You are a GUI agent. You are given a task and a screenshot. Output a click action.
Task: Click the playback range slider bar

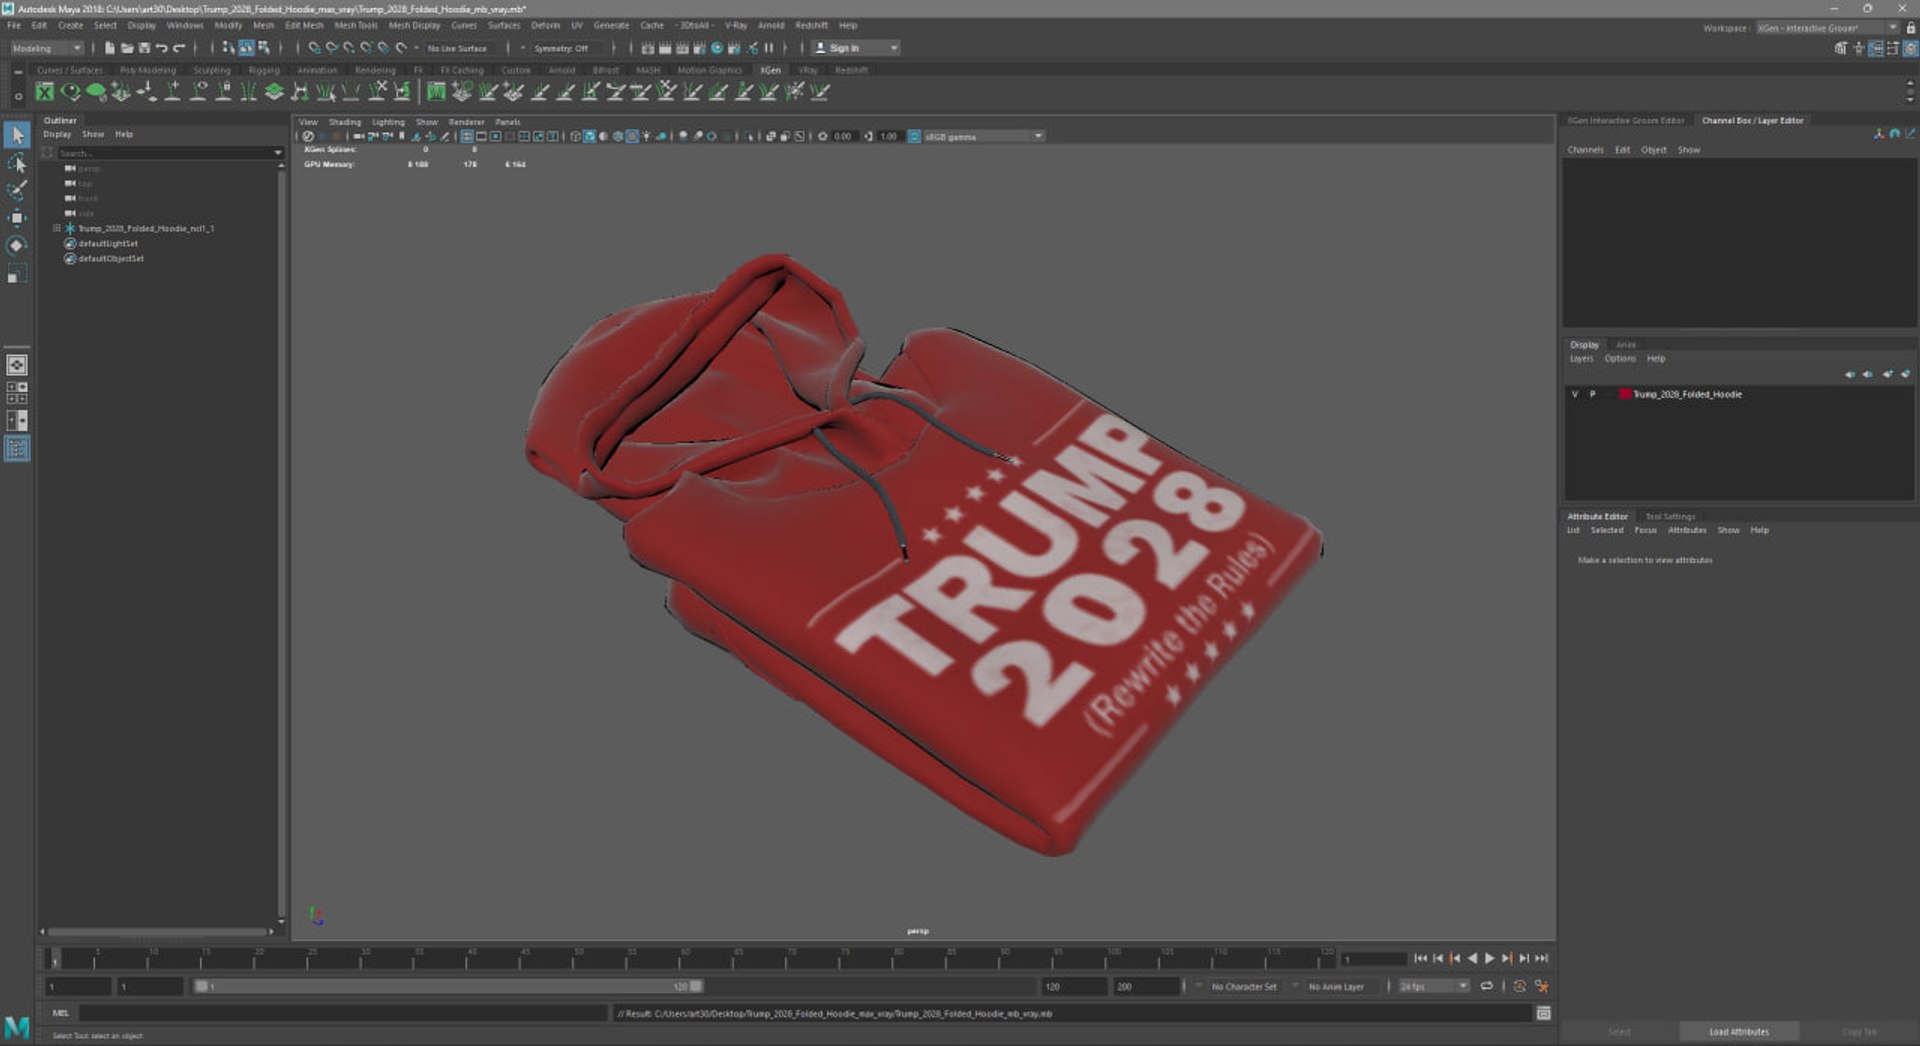[x=448, y=986]
